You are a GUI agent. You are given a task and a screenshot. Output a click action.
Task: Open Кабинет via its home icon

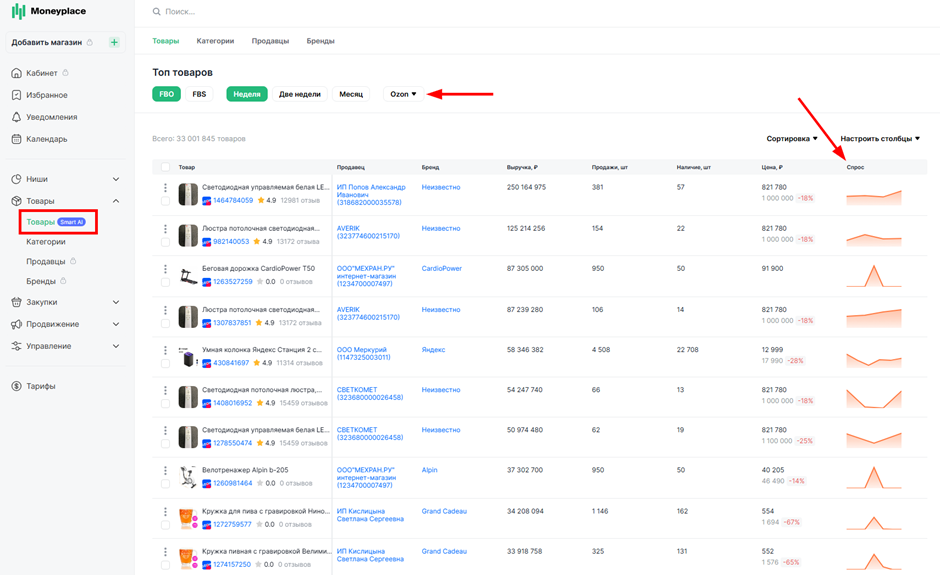pos(16,73)
